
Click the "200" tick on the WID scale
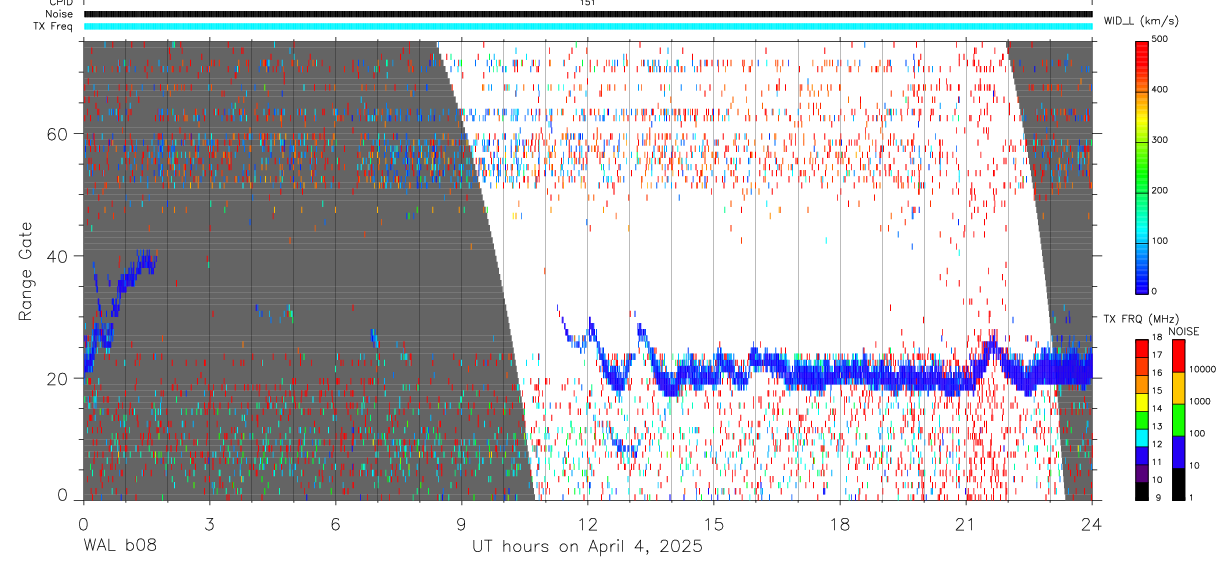(1160, 190)
